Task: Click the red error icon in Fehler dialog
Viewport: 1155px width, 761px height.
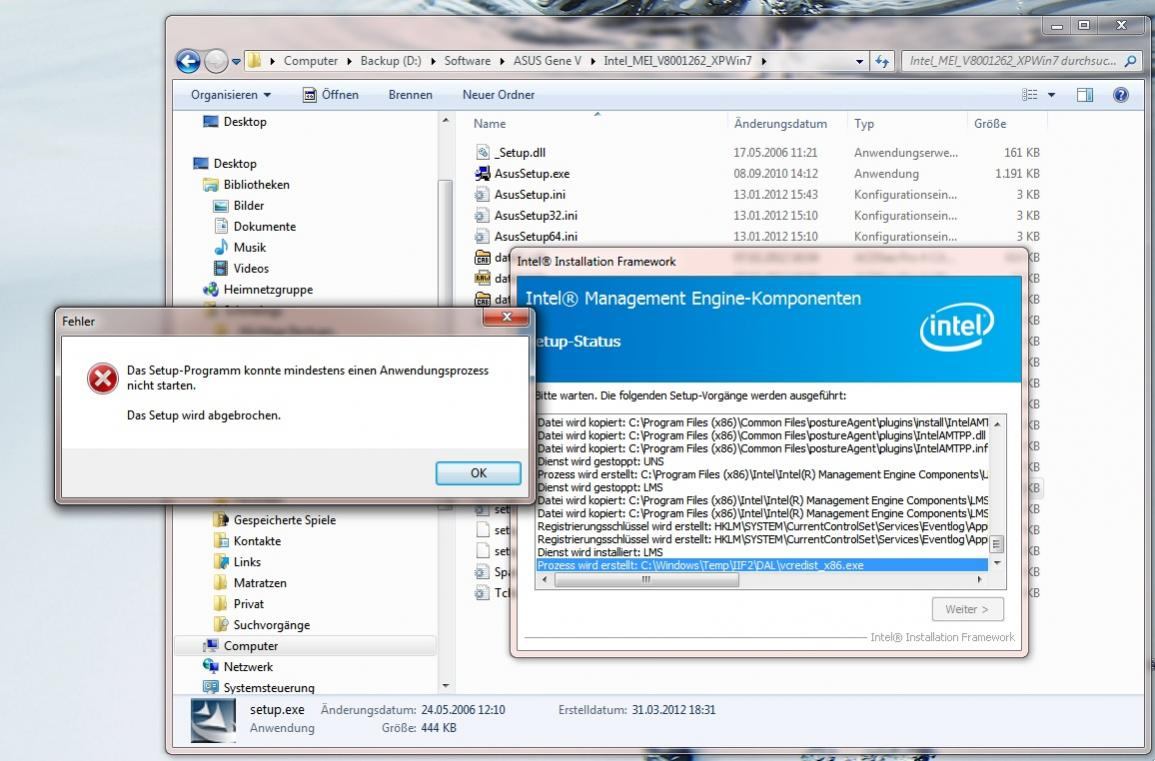Action: coord(102,378)
